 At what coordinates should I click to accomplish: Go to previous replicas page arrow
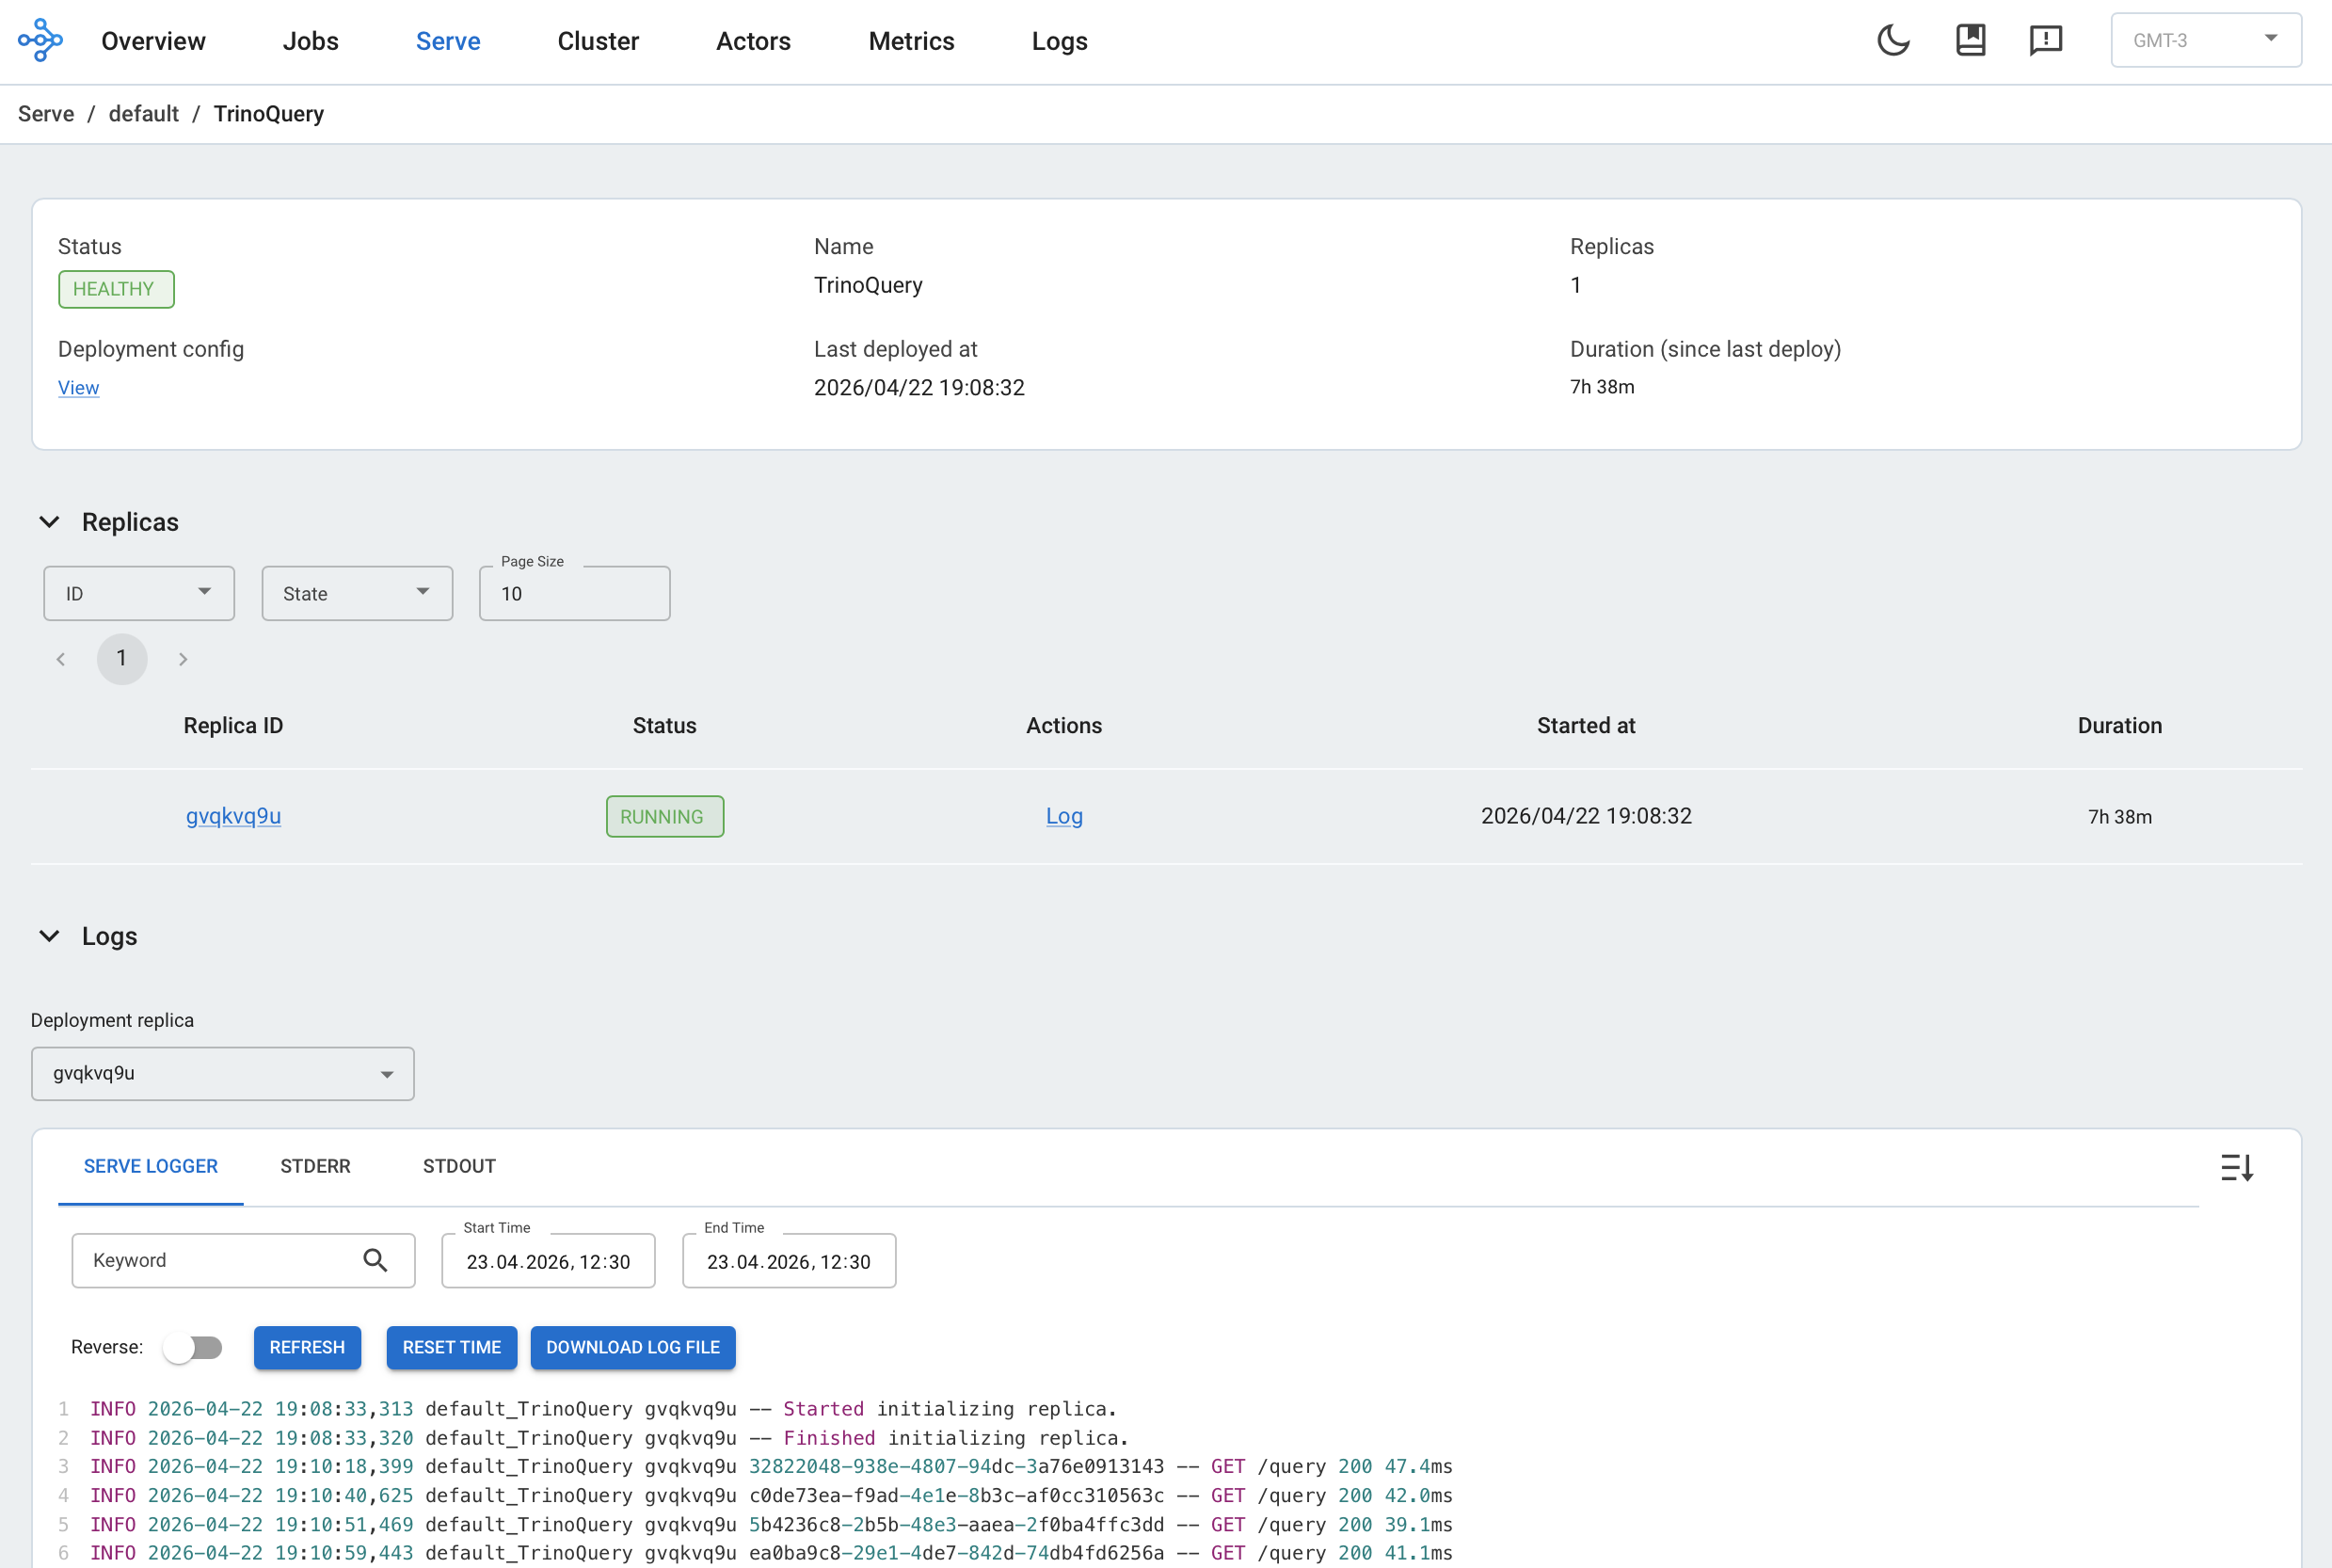point(61,659)
